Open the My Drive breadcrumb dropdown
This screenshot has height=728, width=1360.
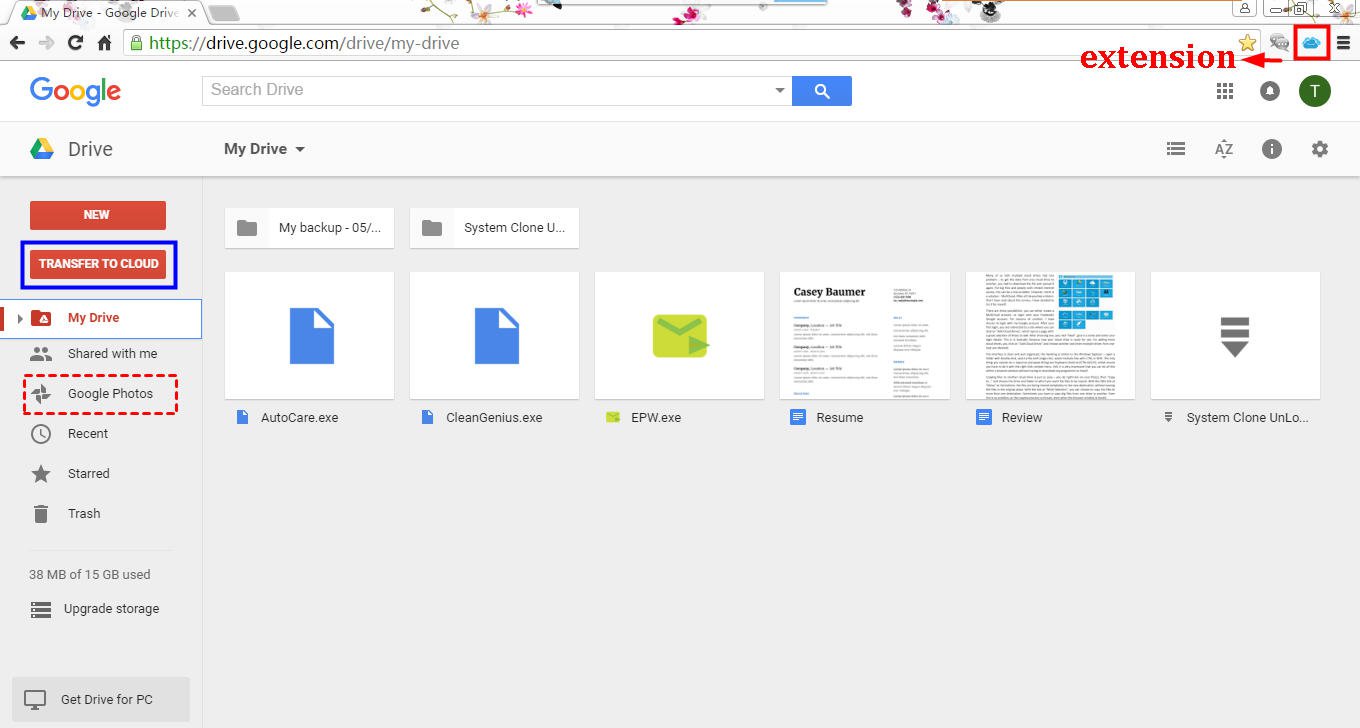pos(265,149)
